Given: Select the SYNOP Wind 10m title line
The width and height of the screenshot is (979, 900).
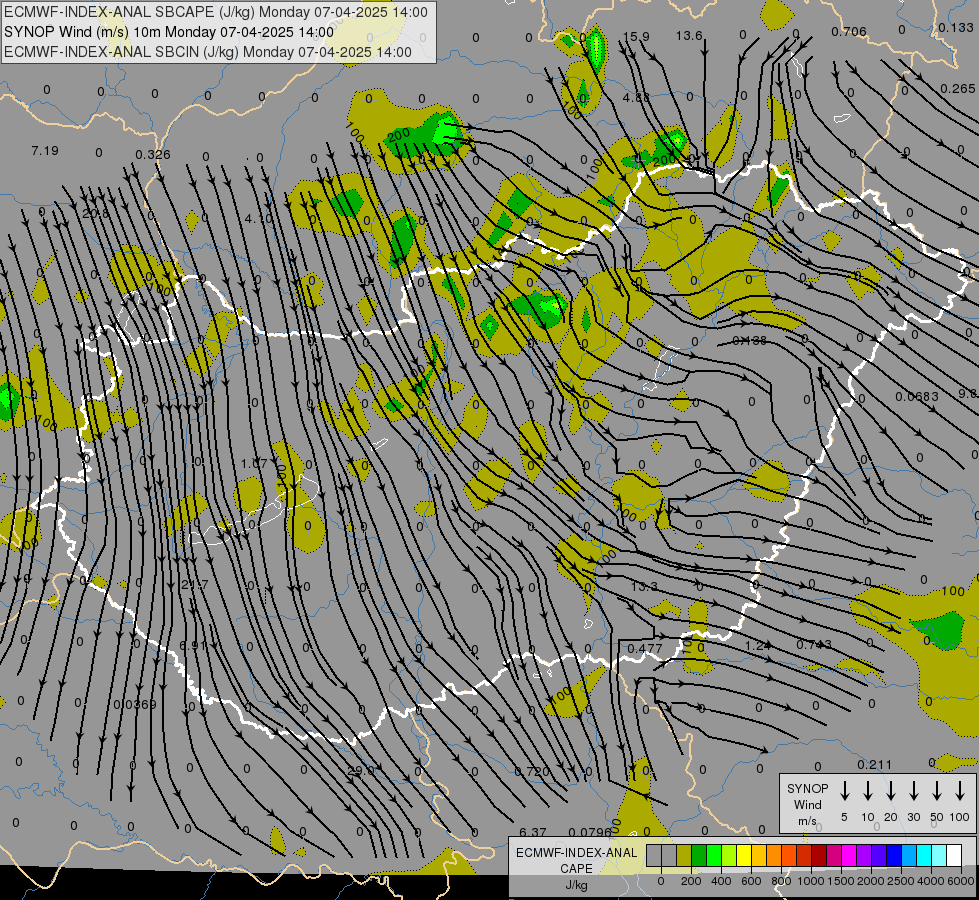Looking at the screenshot, I should click(x=169, y=32).
